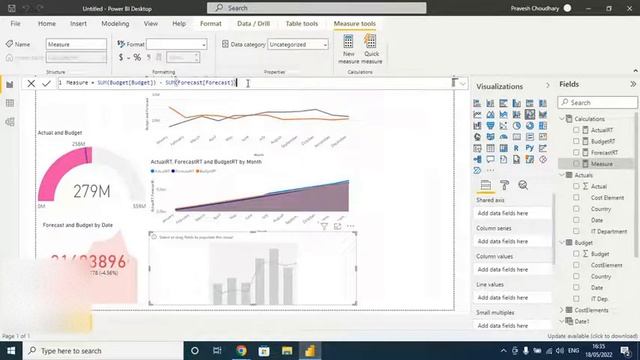The height and width of the screenshot is (360, 640).
Task: Select the treemap visual icon
Action: [542, 126]
